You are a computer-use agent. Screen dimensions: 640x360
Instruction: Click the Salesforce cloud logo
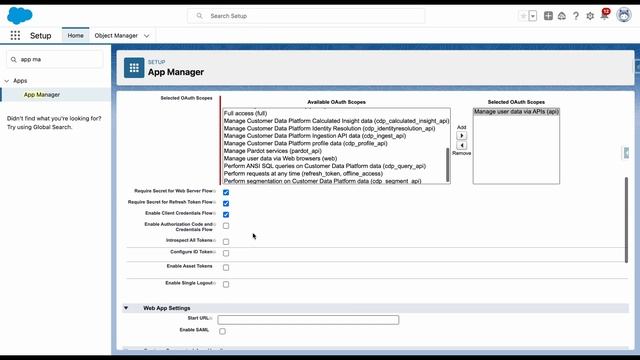(x=20, y=16)
